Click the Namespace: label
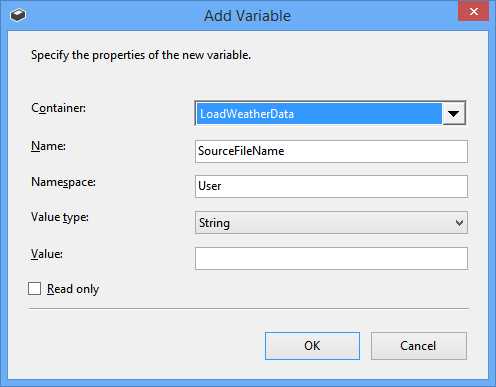This screenshot has width=496, height=387. coord(63,182)
